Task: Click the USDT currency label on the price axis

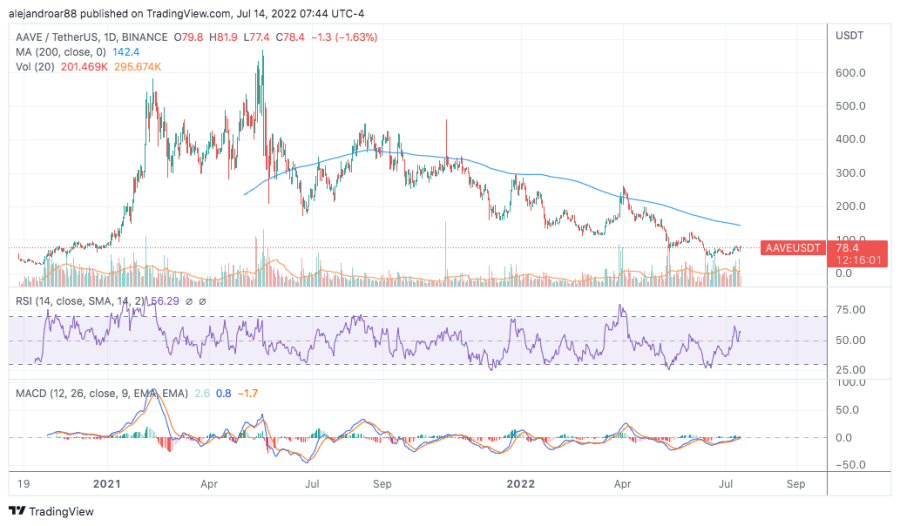Action: pyautogui.click(x=849, y=36)
